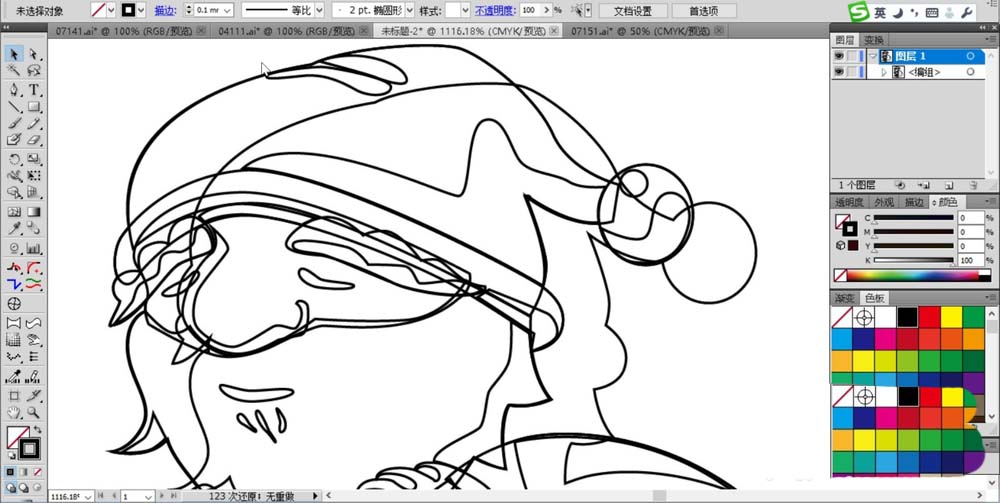Open the fill color dropdown in control bar

click(x=111, y=10)
